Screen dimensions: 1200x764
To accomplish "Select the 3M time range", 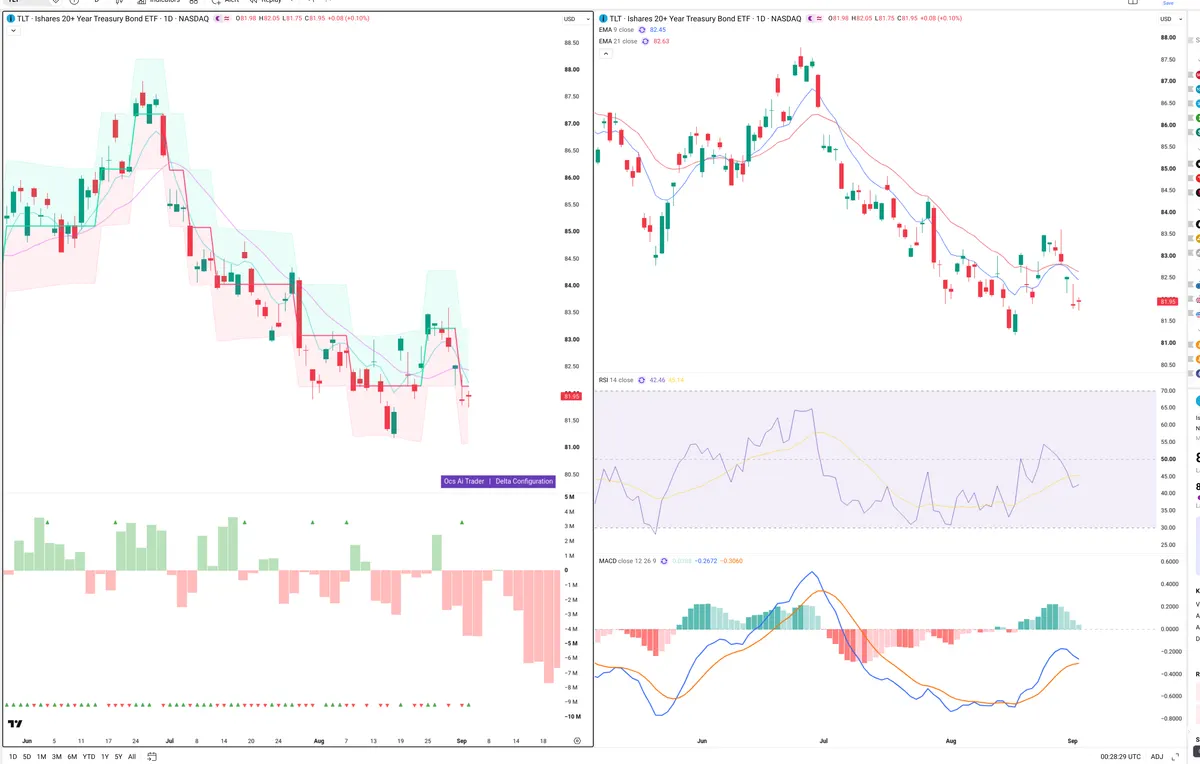I will (57, 757).
